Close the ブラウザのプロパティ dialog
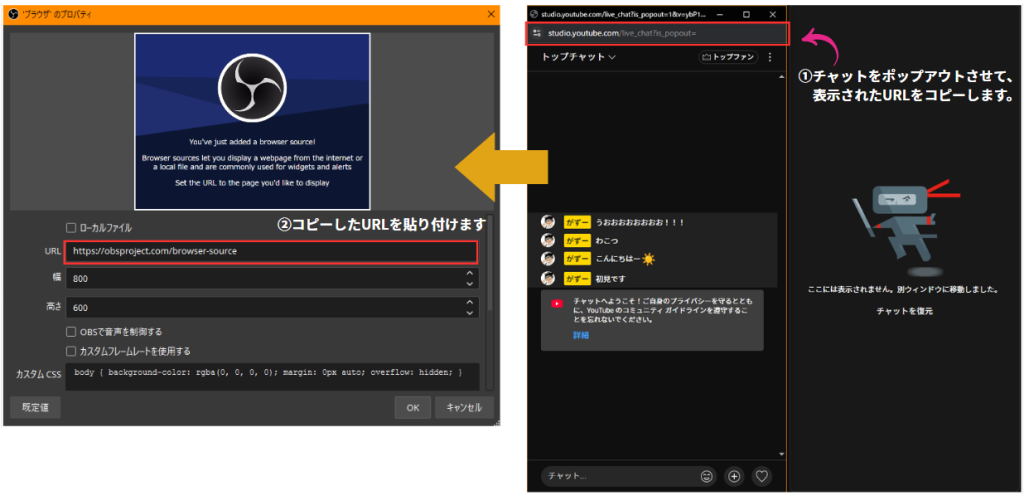The image size is (1024, 500). [491, 14]
